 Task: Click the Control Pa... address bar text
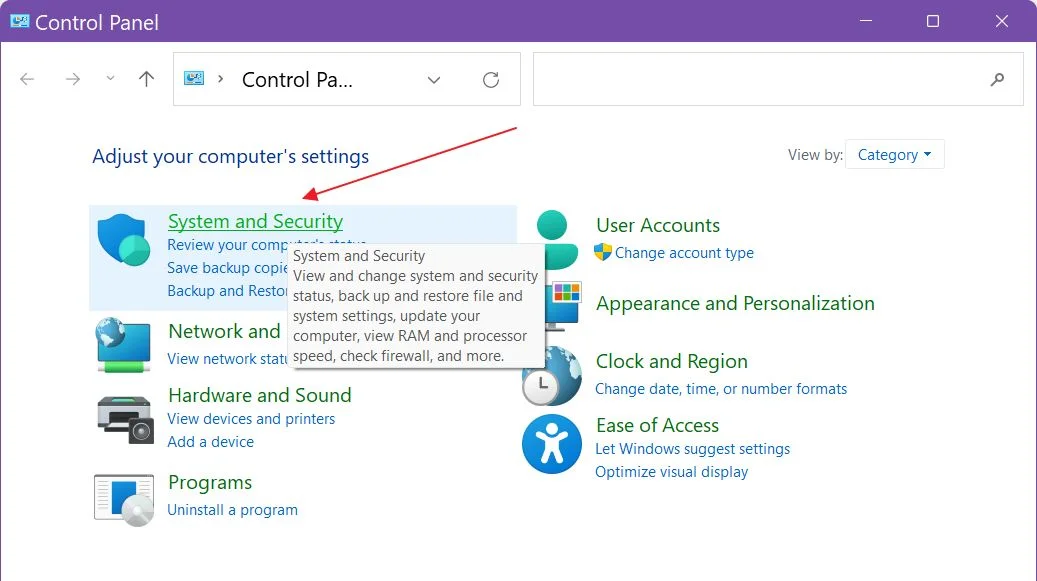[297, 80]
